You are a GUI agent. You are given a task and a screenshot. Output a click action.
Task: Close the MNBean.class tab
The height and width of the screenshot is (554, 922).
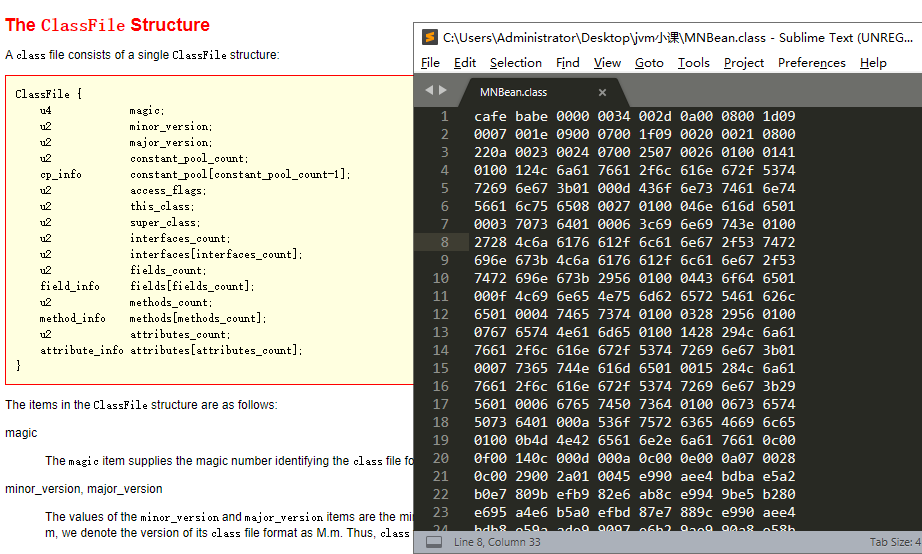(x=602, y=92)
